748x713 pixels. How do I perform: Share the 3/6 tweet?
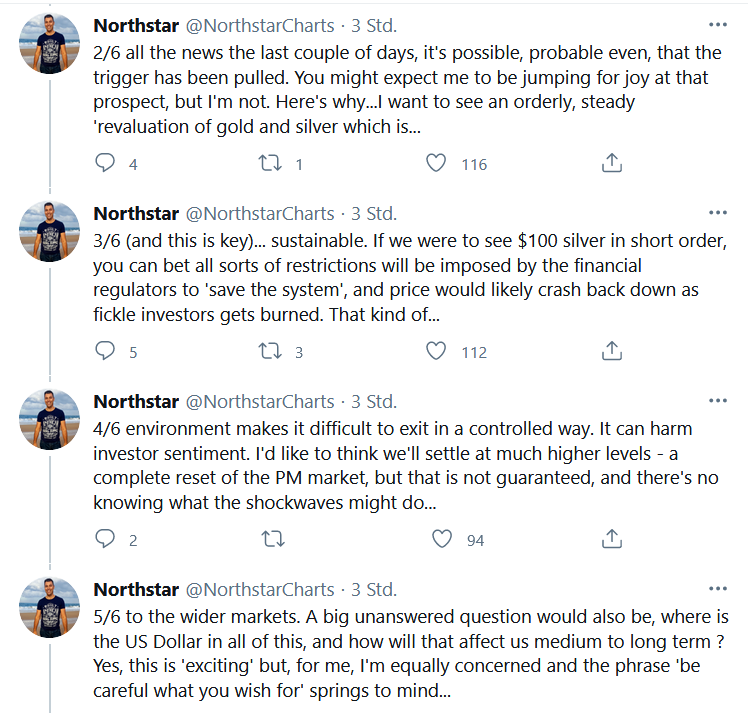(x=612, y=351)
